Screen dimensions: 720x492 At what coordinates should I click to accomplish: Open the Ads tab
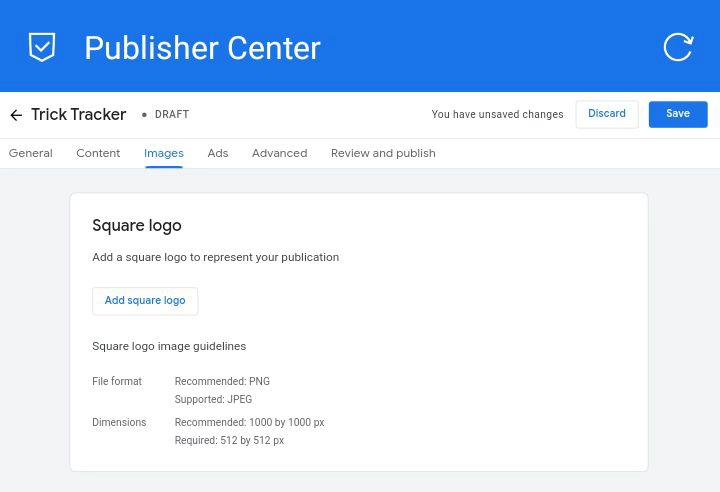click(x=218, y=153)
